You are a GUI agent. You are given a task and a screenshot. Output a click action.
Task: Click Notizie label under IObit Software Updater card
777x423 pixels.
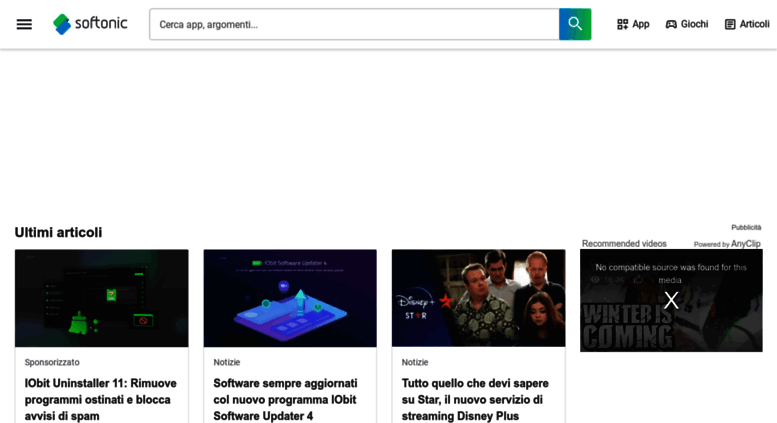(226, 362)
